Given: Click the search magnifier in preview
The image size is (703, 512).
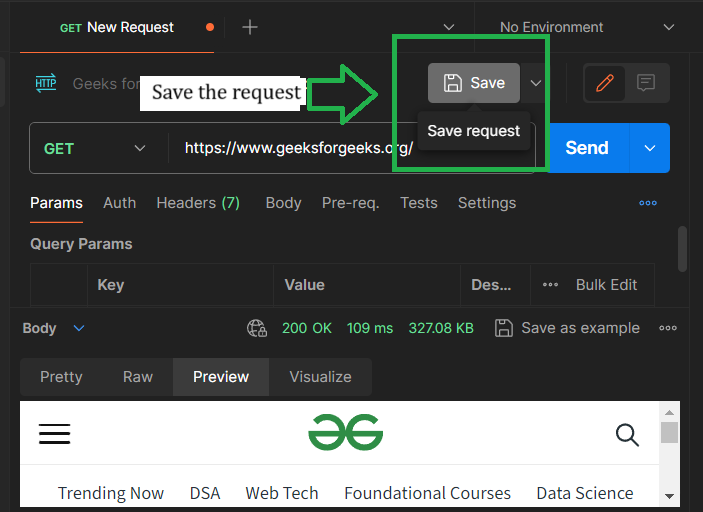Looking at the screenshot, I should click(627, 434).
